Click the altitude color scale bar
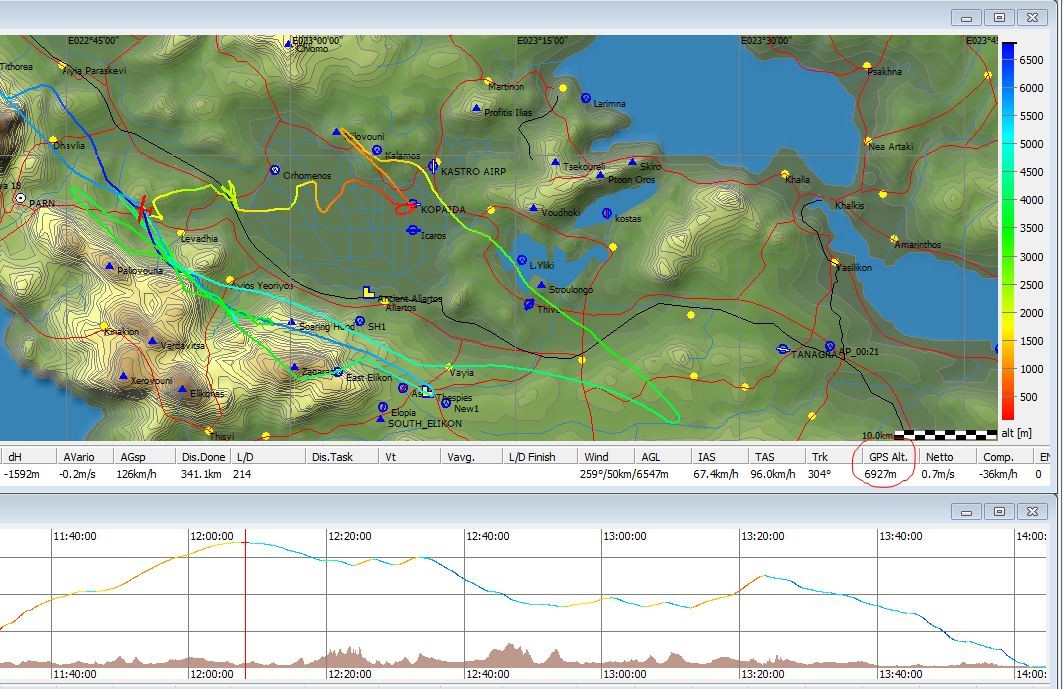Image resolution: width=1063 pixels, height=689 pixels. [x=1008, y=231]
